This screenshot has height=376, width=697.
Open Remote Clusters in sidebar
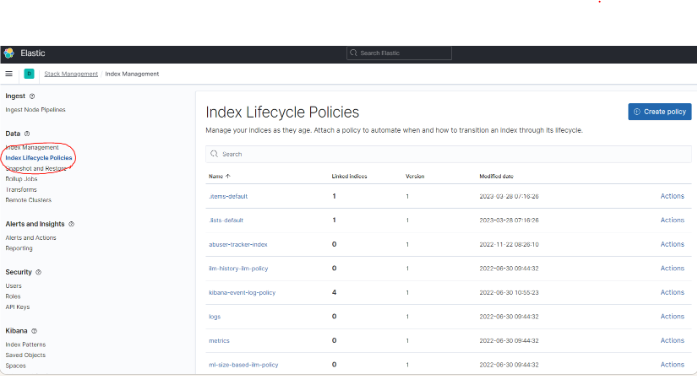[28, 200]
